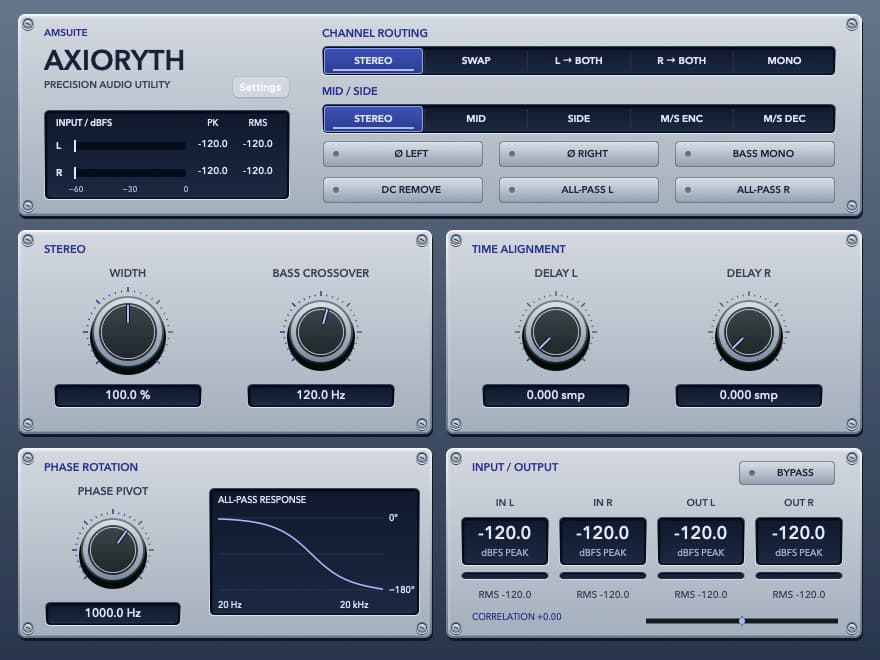
Task: Click the CORRELATION +0.00 label
Action: click(516, 617)
